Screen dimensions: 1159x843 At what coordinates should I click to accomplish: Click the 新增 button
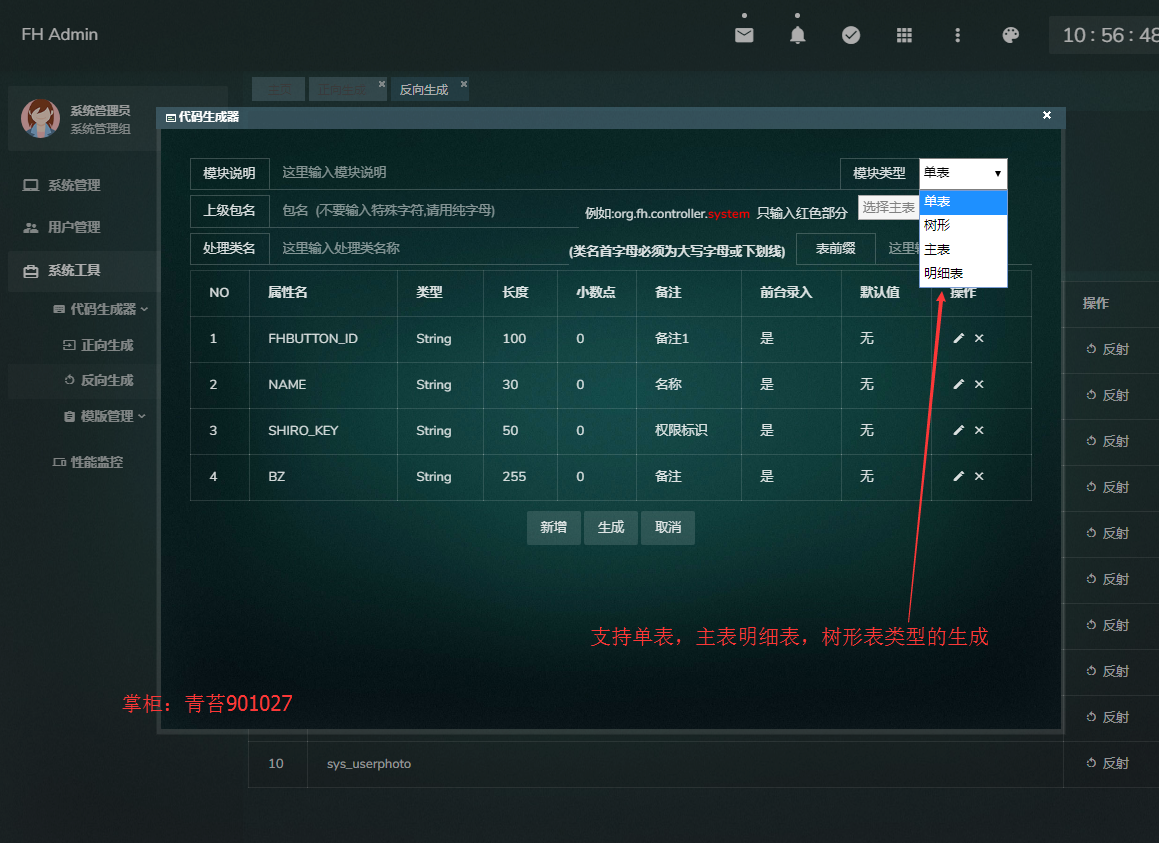pos(554,527)
